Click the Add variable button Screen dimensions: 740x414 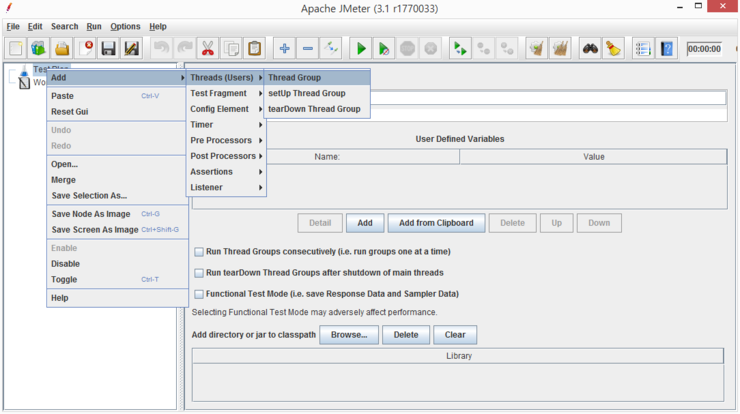pos(365,223)
